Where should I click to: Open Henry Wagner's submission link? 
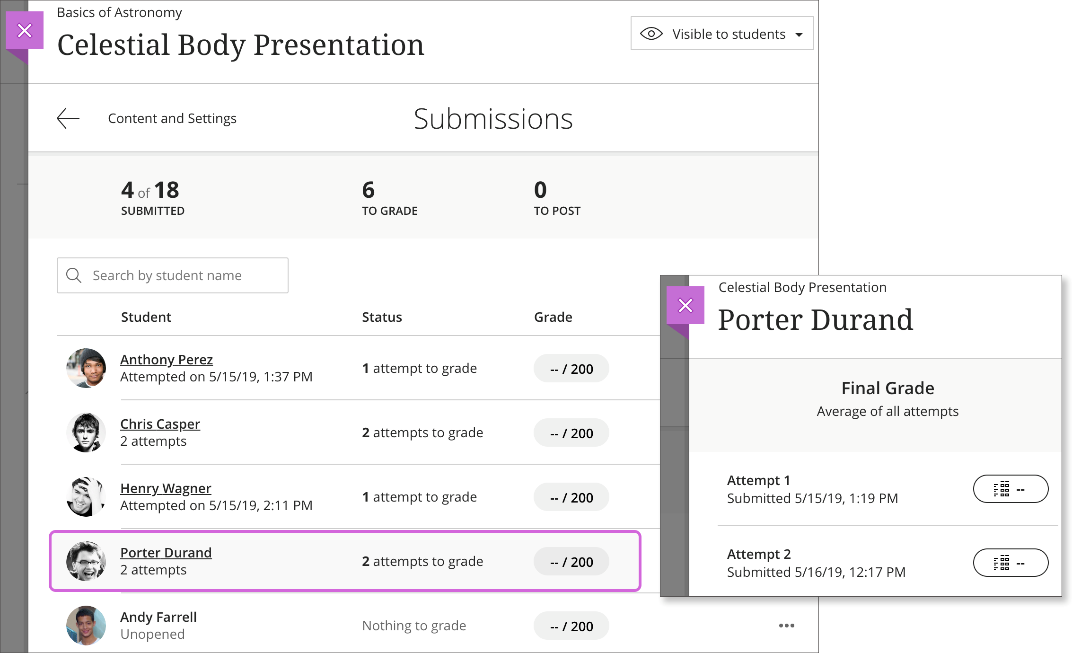165,488
